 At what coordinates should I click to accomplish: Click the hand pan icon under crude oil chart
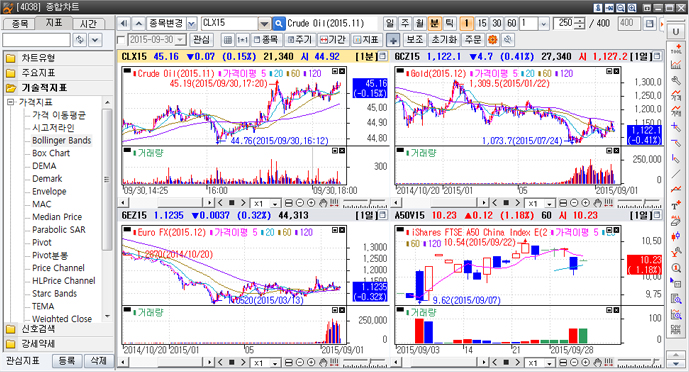pos(323,203)
